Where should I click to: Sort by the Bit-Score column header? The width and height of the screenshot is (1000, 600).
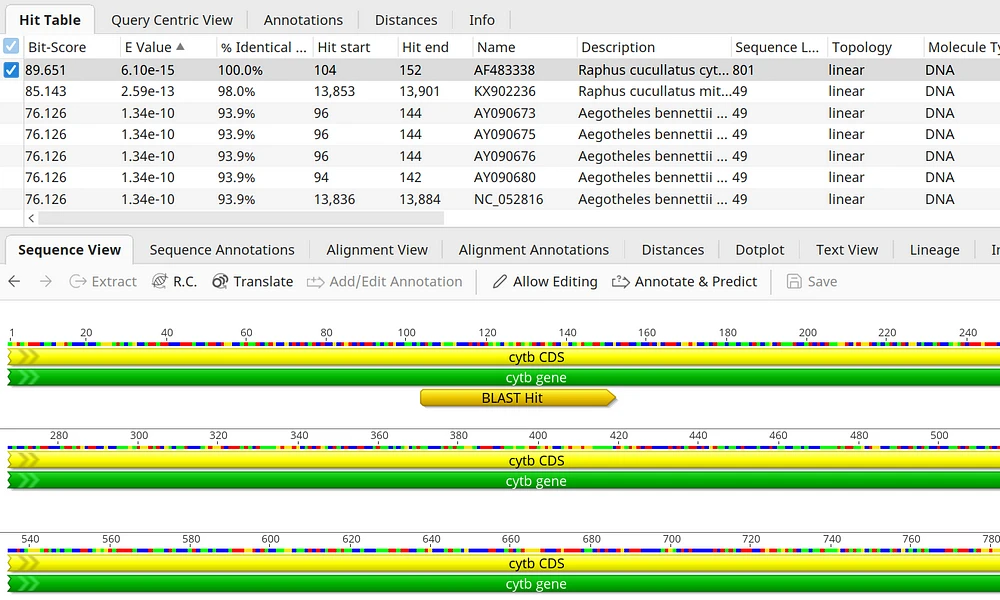57,47
